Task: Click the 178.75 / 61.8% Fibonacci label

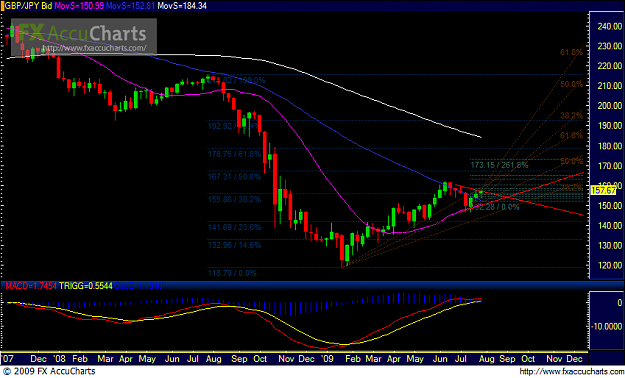Action: (x=234, y=154)
